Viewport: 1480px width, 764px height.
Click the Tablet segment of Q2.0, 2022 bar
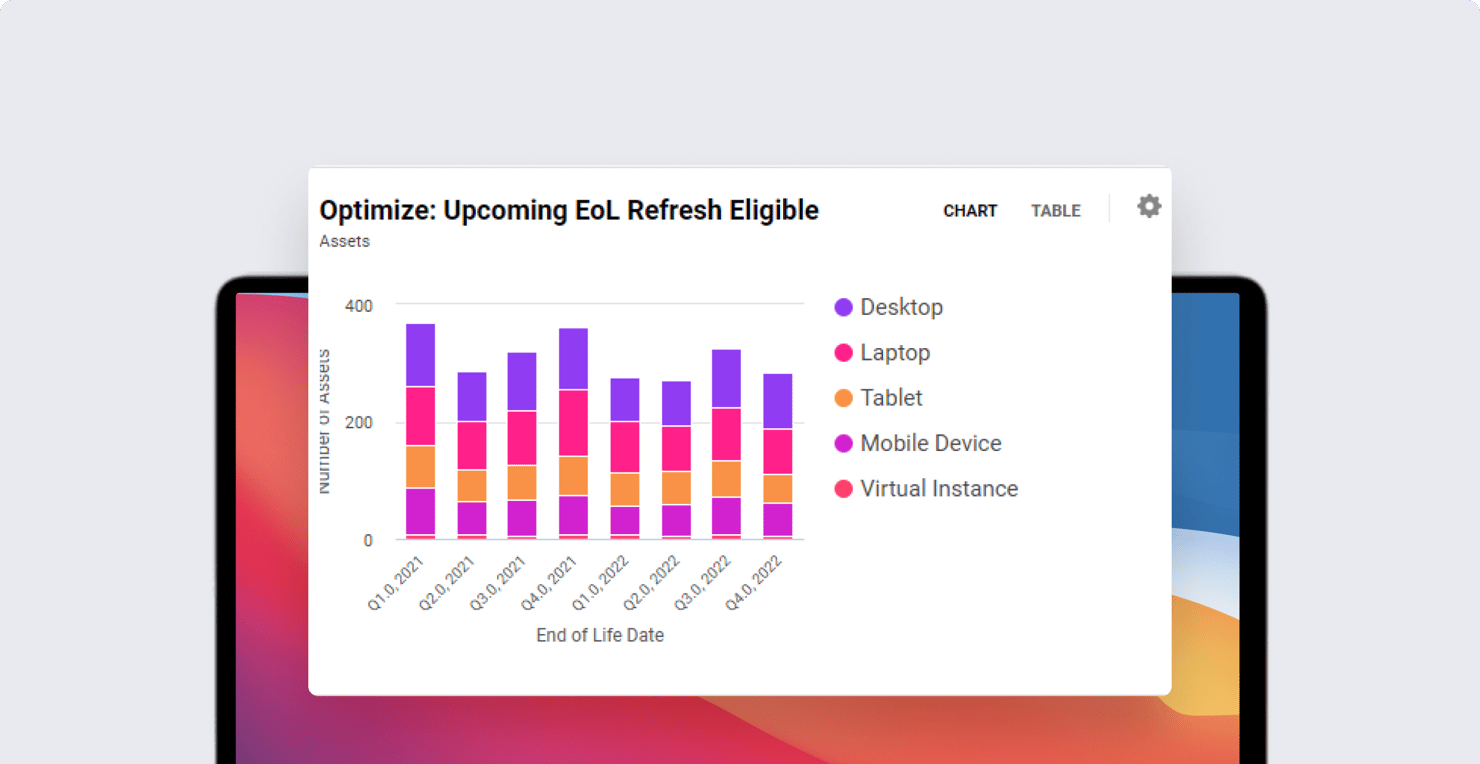(x=675, y=488)
